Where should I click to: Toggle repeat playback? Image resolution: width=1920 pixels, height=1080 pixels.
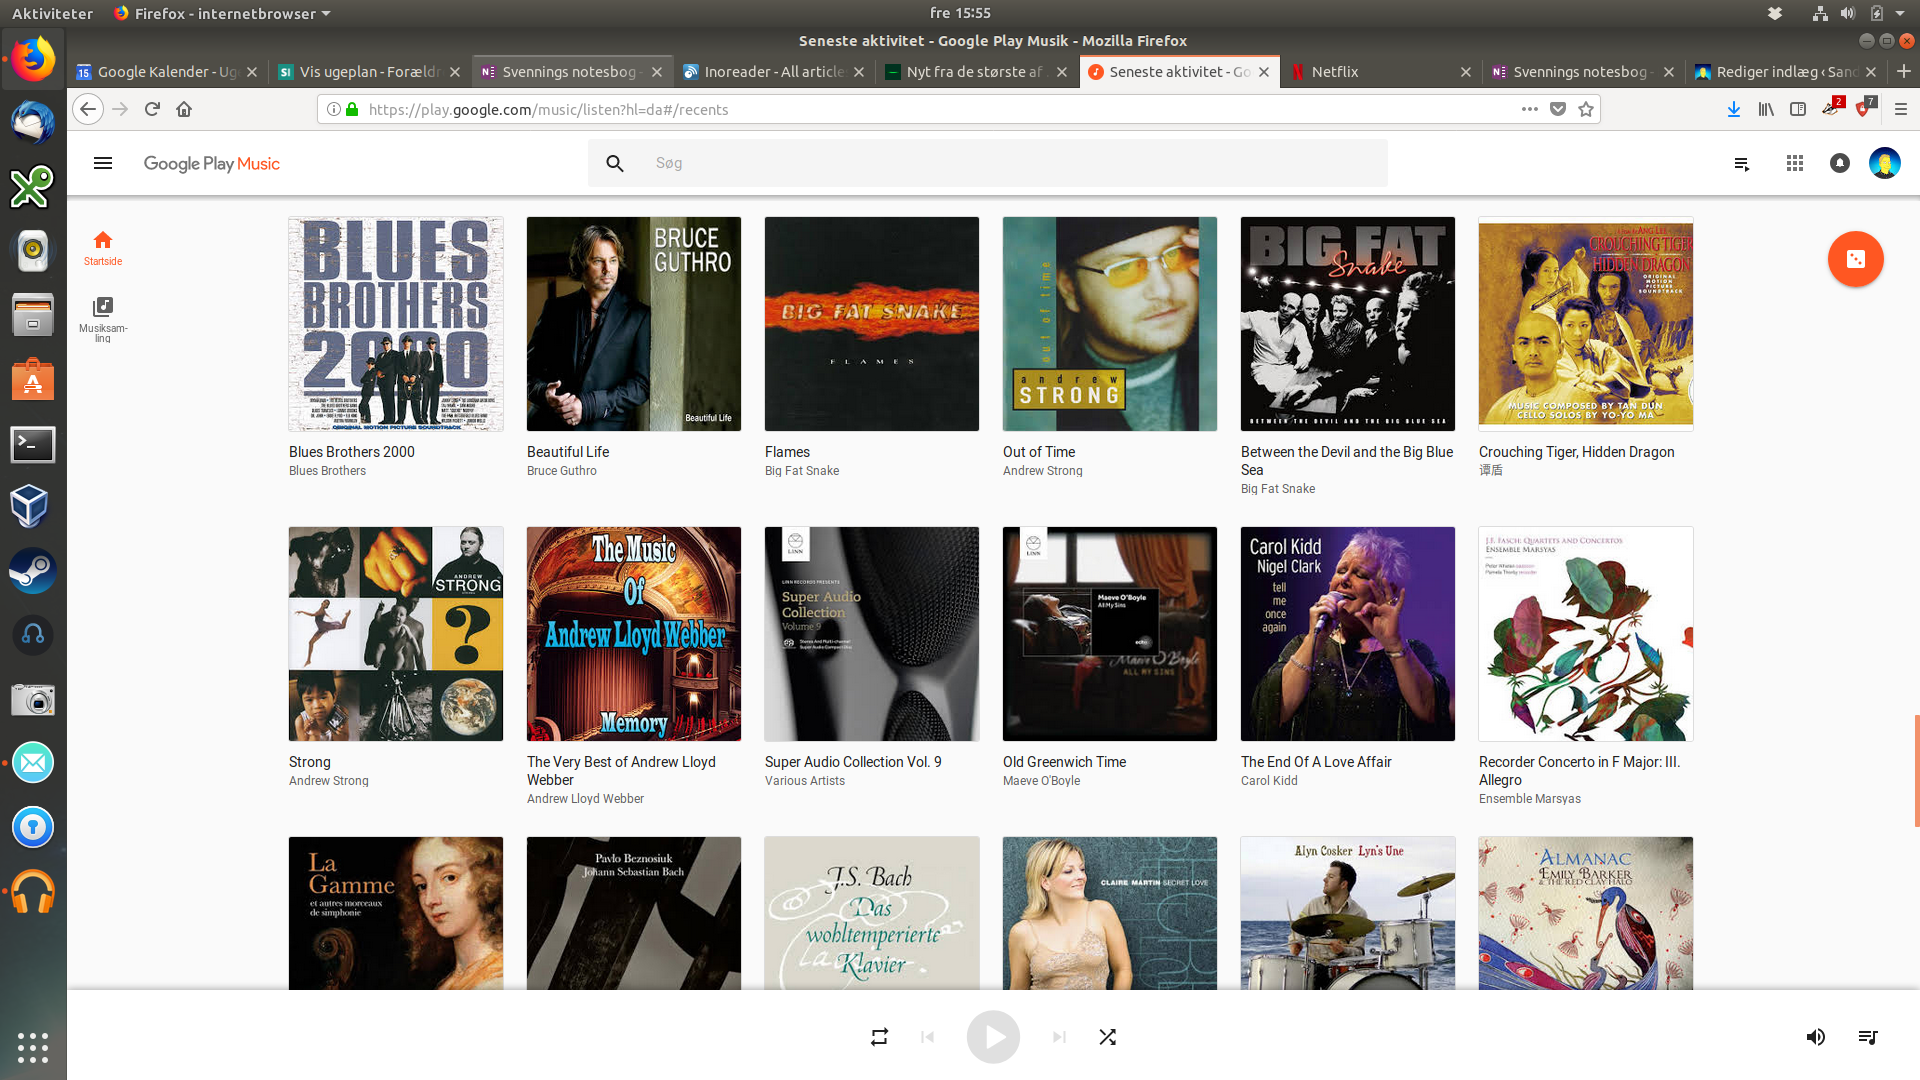point(879,1037)
